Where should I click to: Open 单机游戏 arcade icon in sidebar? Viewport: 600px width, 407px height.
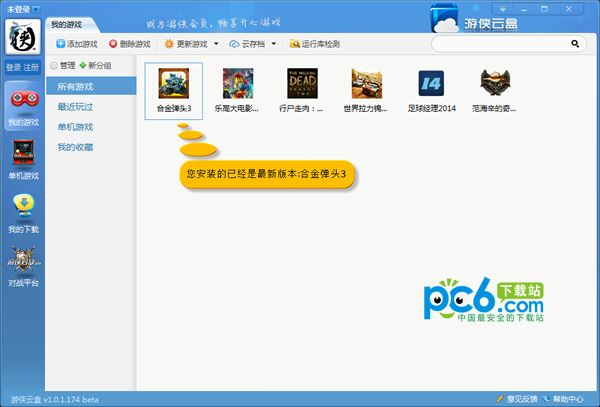click(x=22, y=160)
